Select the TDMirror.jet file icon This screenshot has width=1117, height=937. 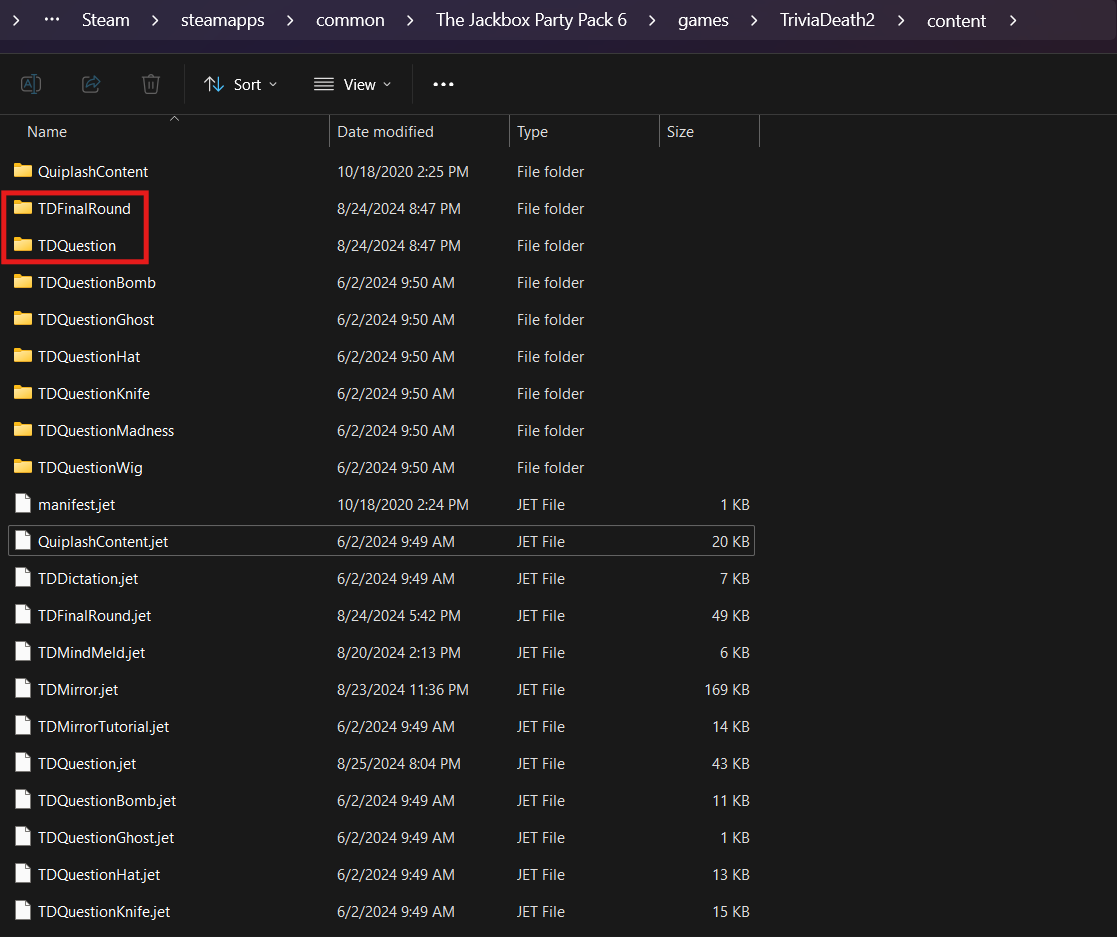(23, 689)
